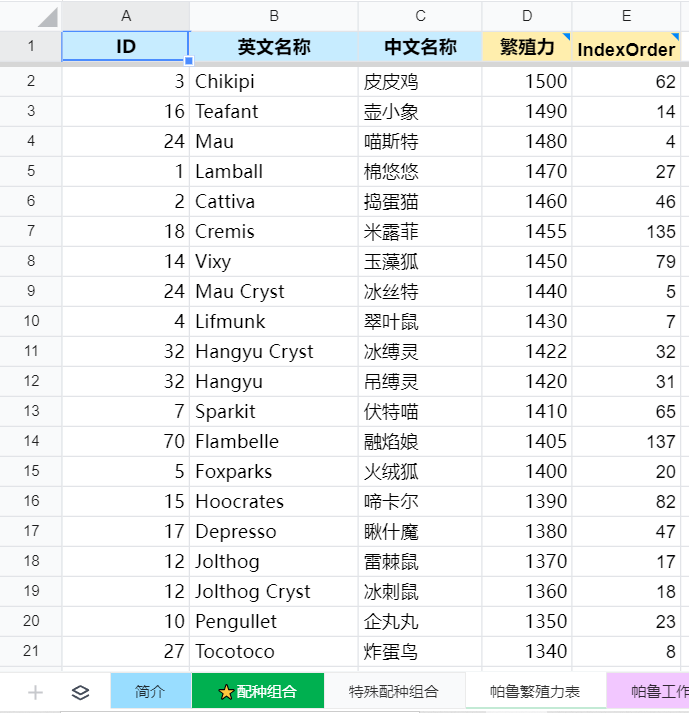Add a new sheet with plus icon

click(35, 693)
